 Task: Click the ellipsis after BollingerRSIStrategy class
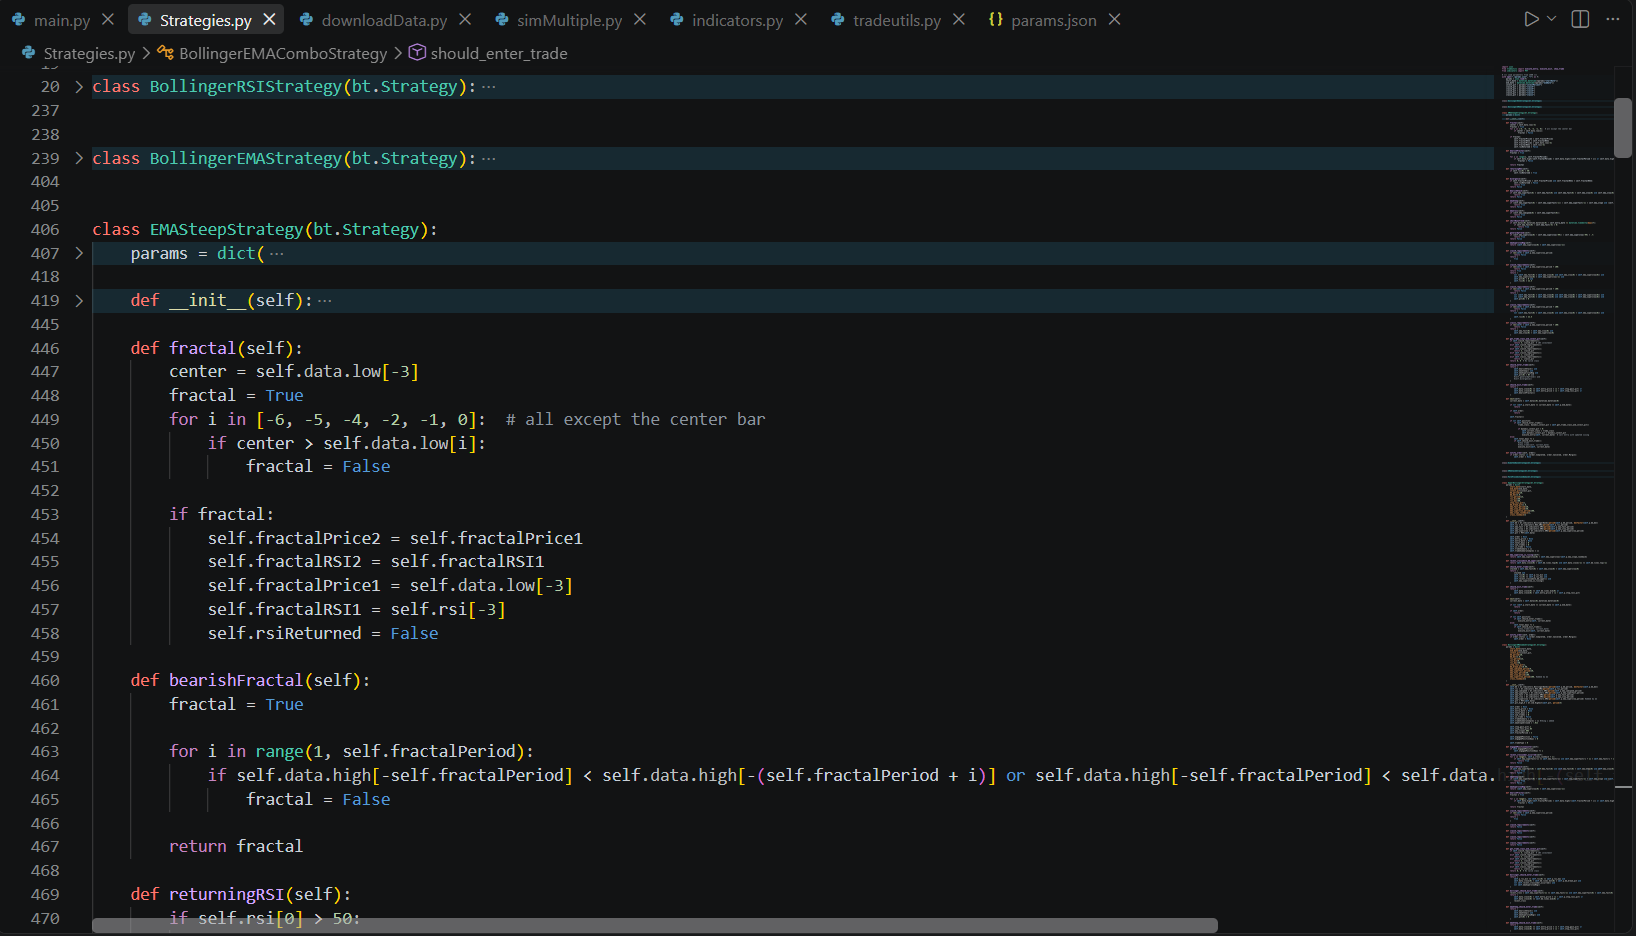coord(489,87)
